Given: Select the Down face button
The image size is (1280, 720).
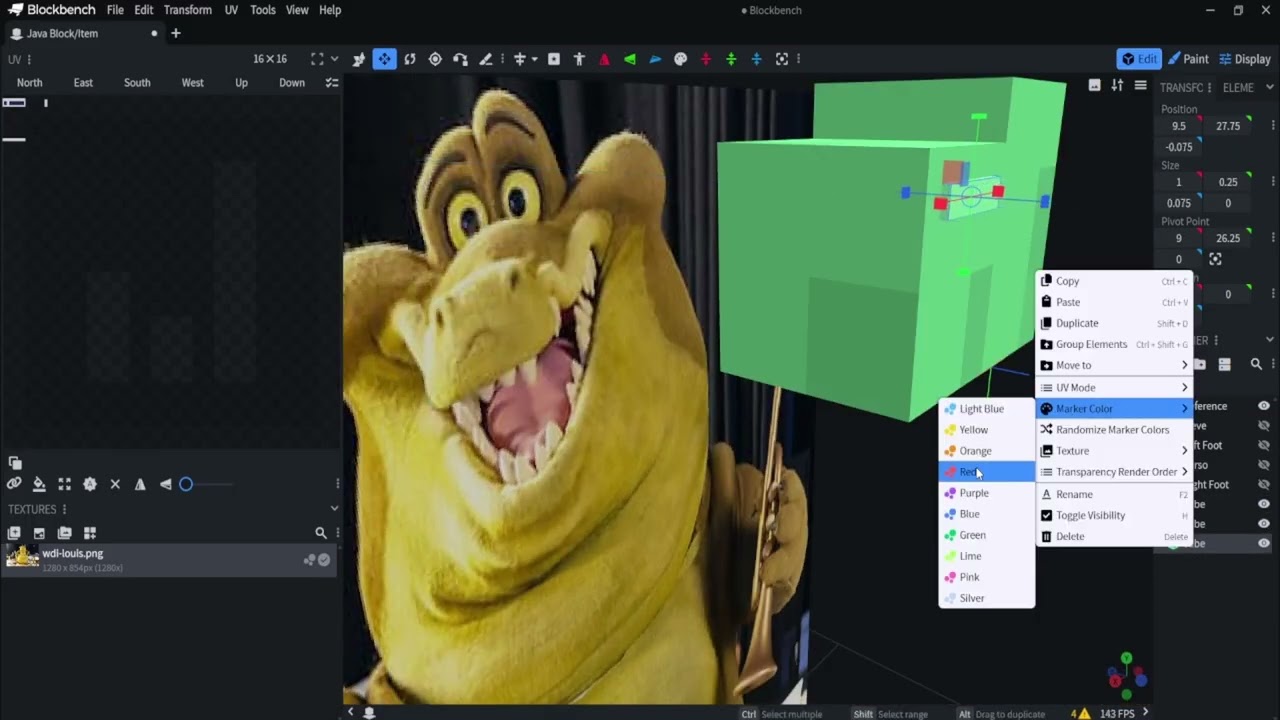Looking at the screenshot, I should click(x=292, y=83).
